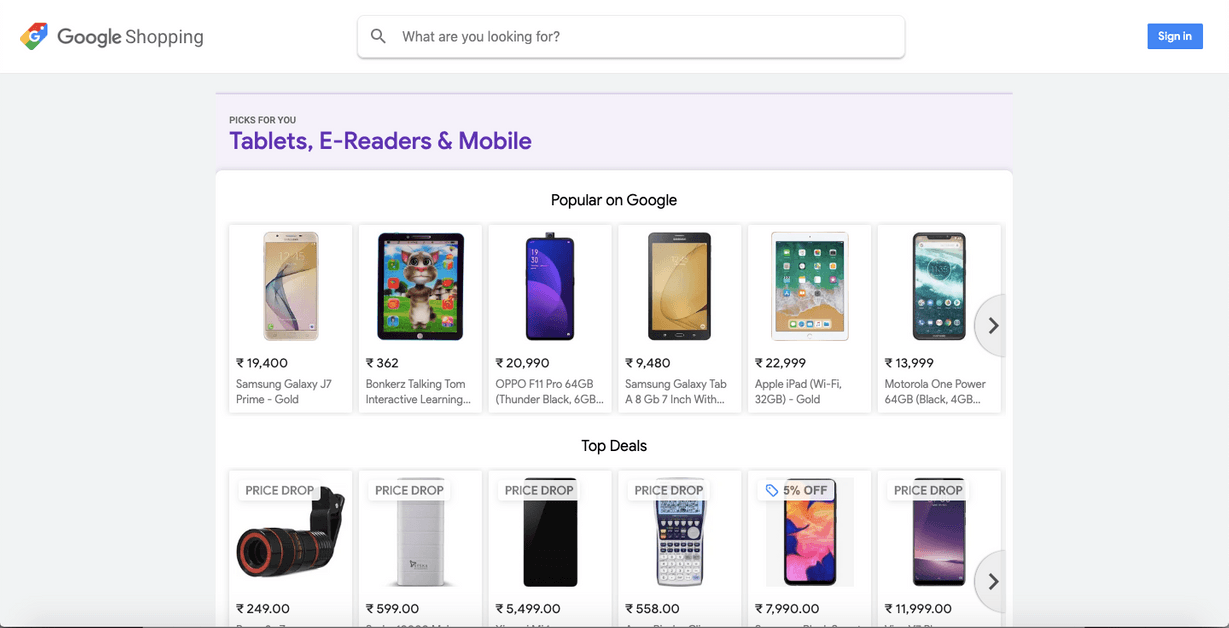Image resolution: width=1229 pixels, height=628 pixels.
Task: Click the ₹ 19,400 price text
Action: point(261,363)
